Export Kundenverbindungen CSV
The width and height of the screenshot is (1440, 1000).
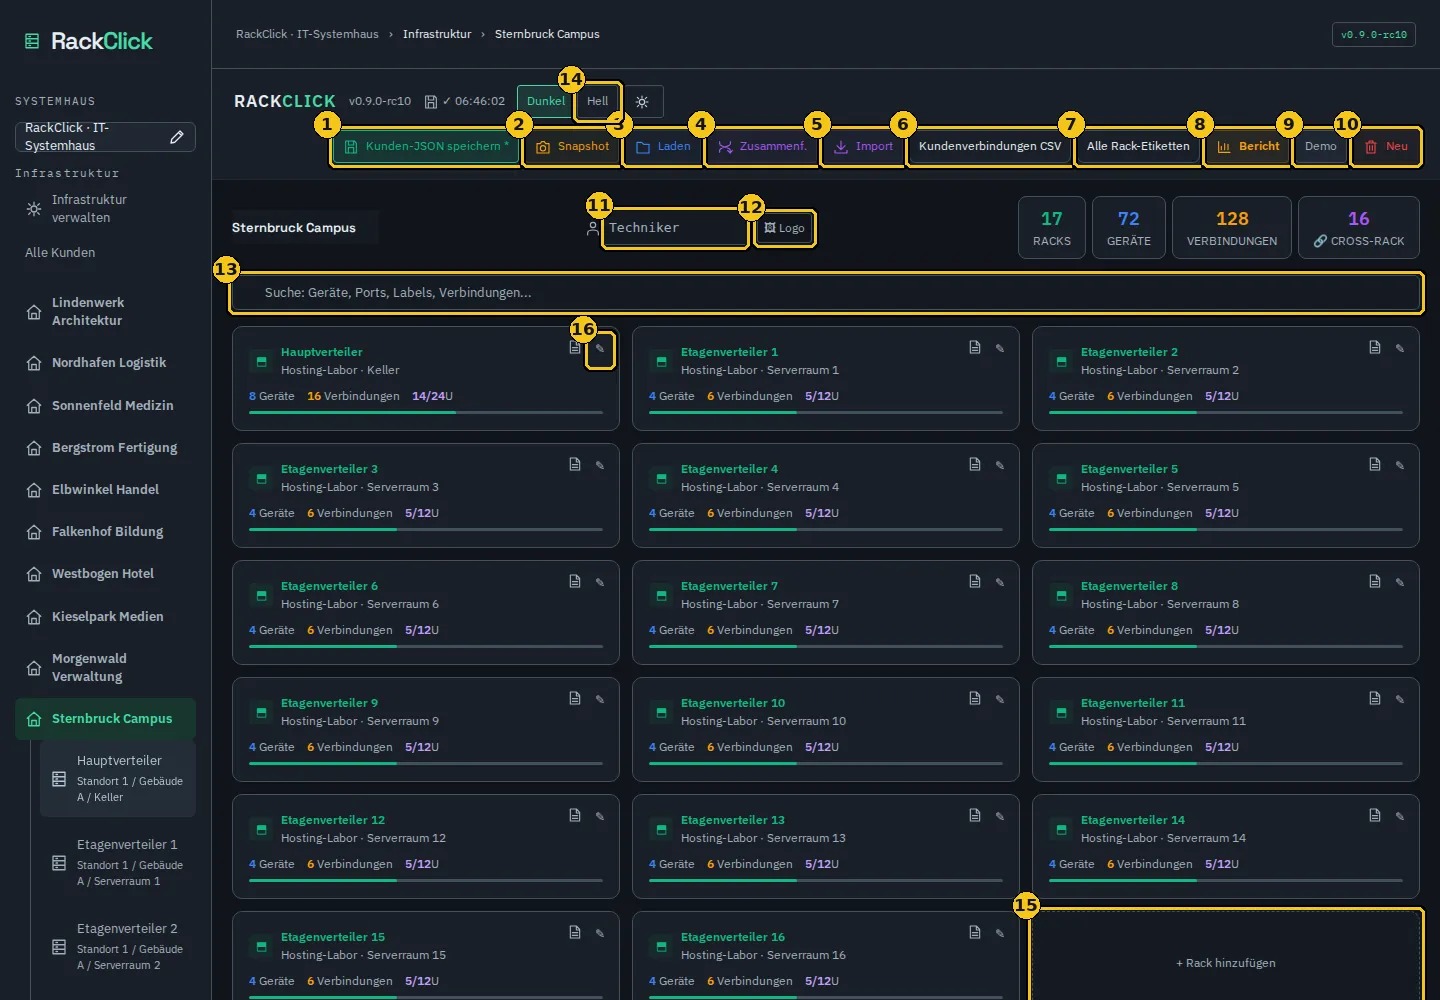point(990,146)
